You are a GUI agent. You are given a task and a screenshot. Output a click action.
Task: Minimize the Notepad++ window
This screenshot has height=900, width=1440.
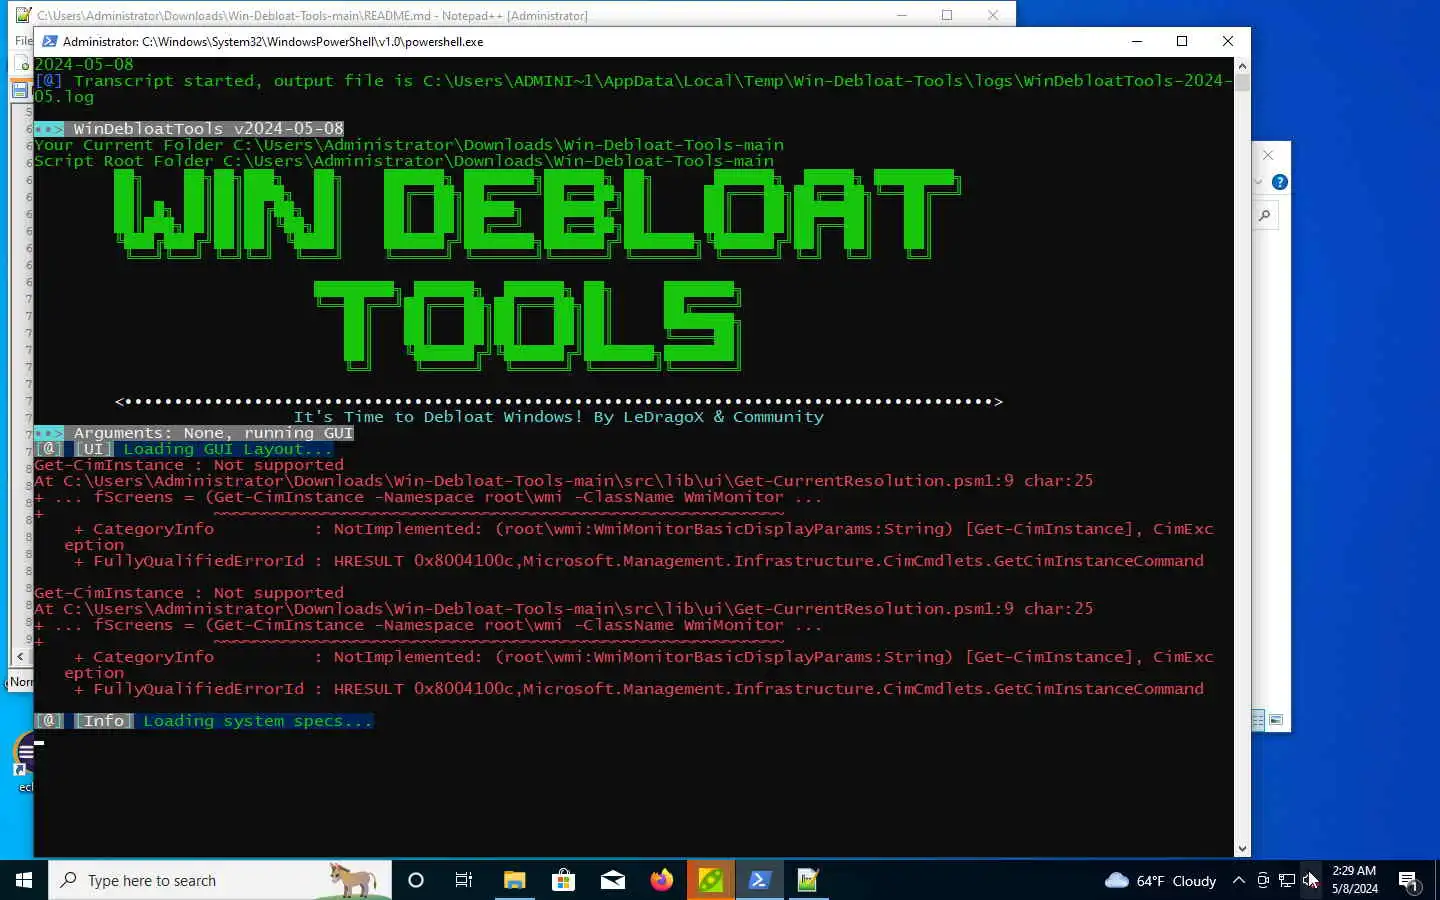click(x=901, y=15)
